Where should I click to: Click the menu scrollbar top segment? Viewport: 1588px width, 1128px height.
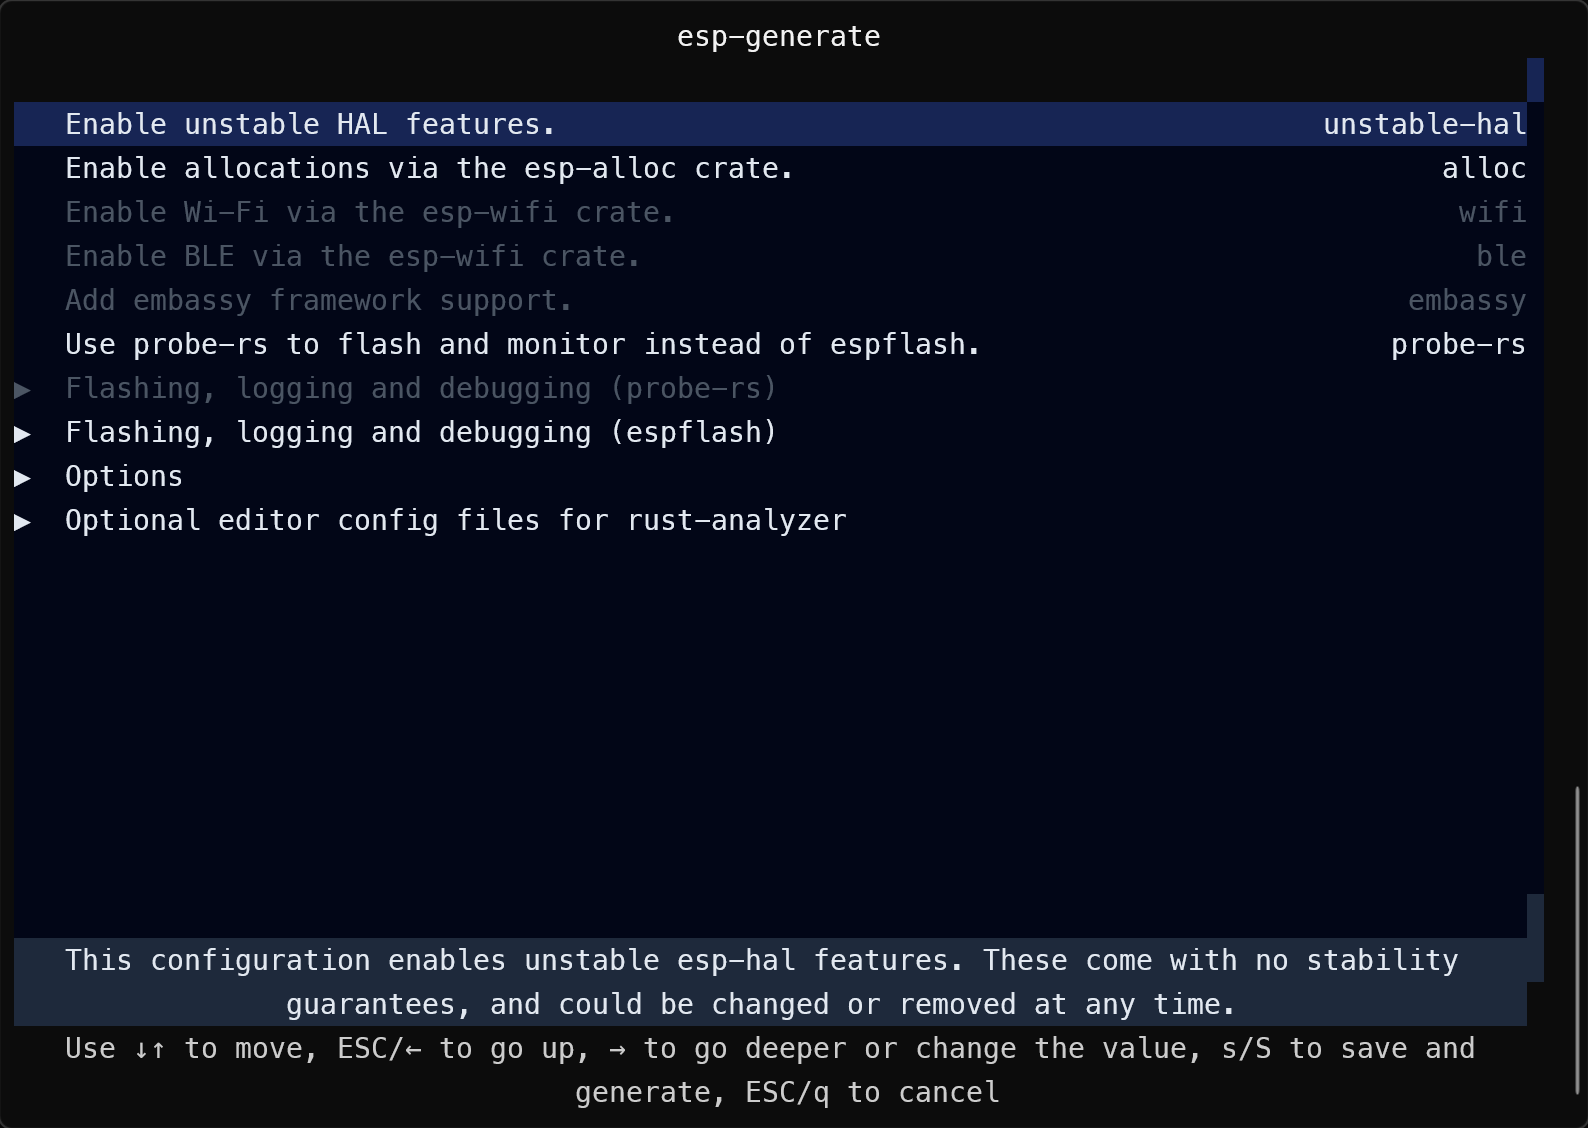(1535, 80)
